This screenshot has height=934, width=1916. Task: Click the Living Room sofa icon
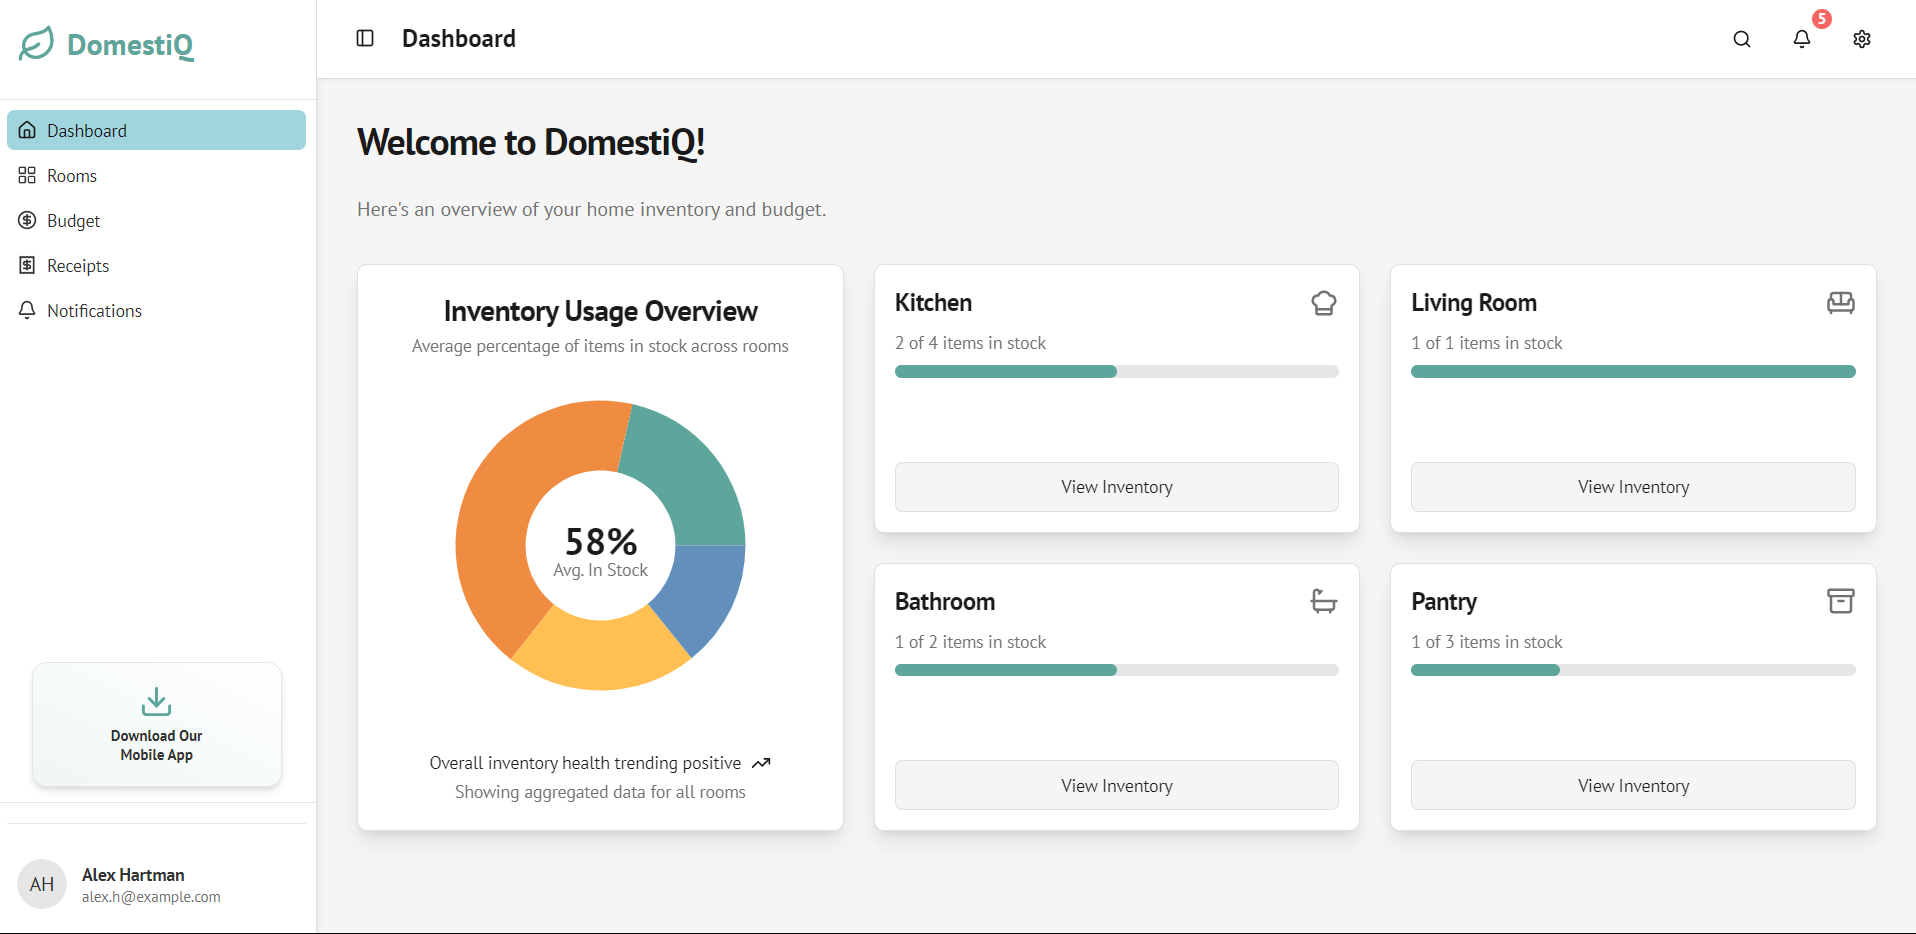click(1841, 303)
